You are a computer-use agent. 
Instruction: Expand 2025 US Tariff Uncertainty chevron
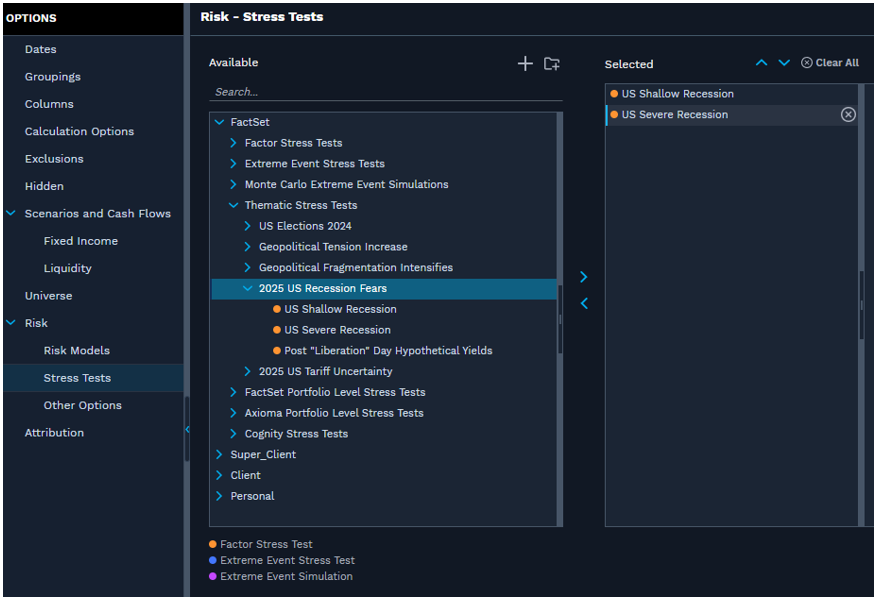pyautogui.click(x=247, y=371)
